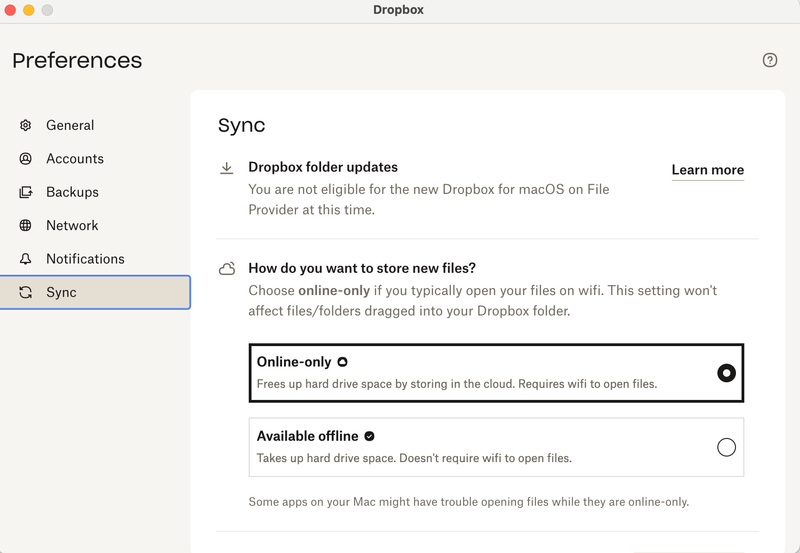Image resolution: width=800 pixels, height=553 pixels.
Task: Open the General preferences tab
Action: tap(70, 125)
